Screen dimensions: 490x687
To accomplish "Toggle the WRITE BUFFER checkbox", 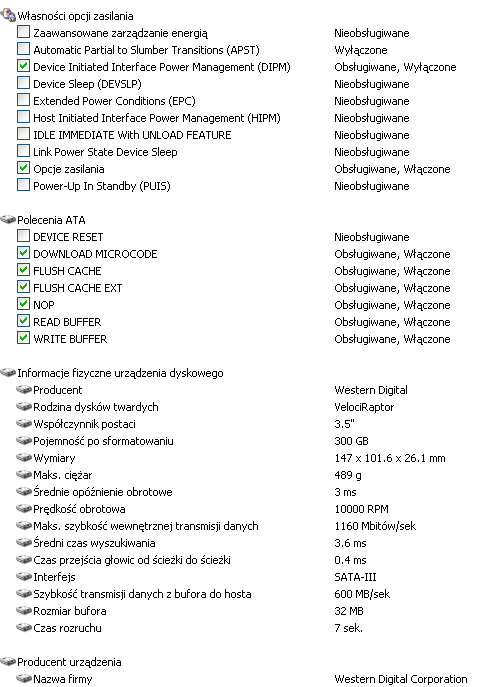I will coord(23,338).
